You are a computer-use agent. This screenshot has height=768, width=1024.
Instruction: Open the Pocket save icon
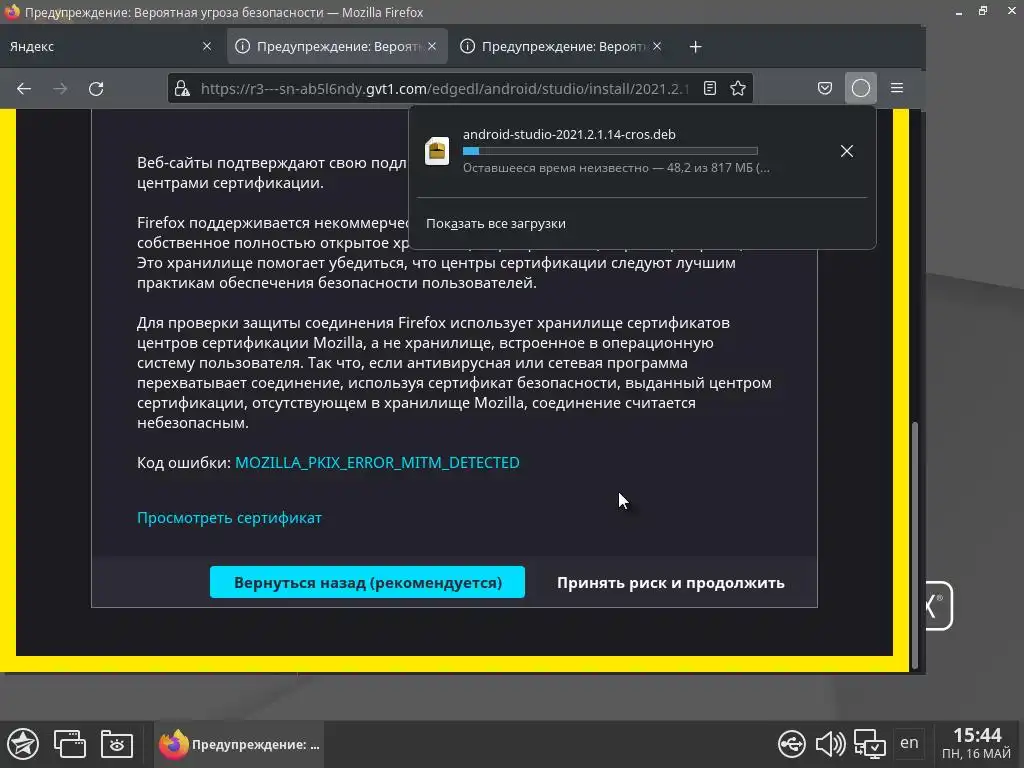click(825, 88)
